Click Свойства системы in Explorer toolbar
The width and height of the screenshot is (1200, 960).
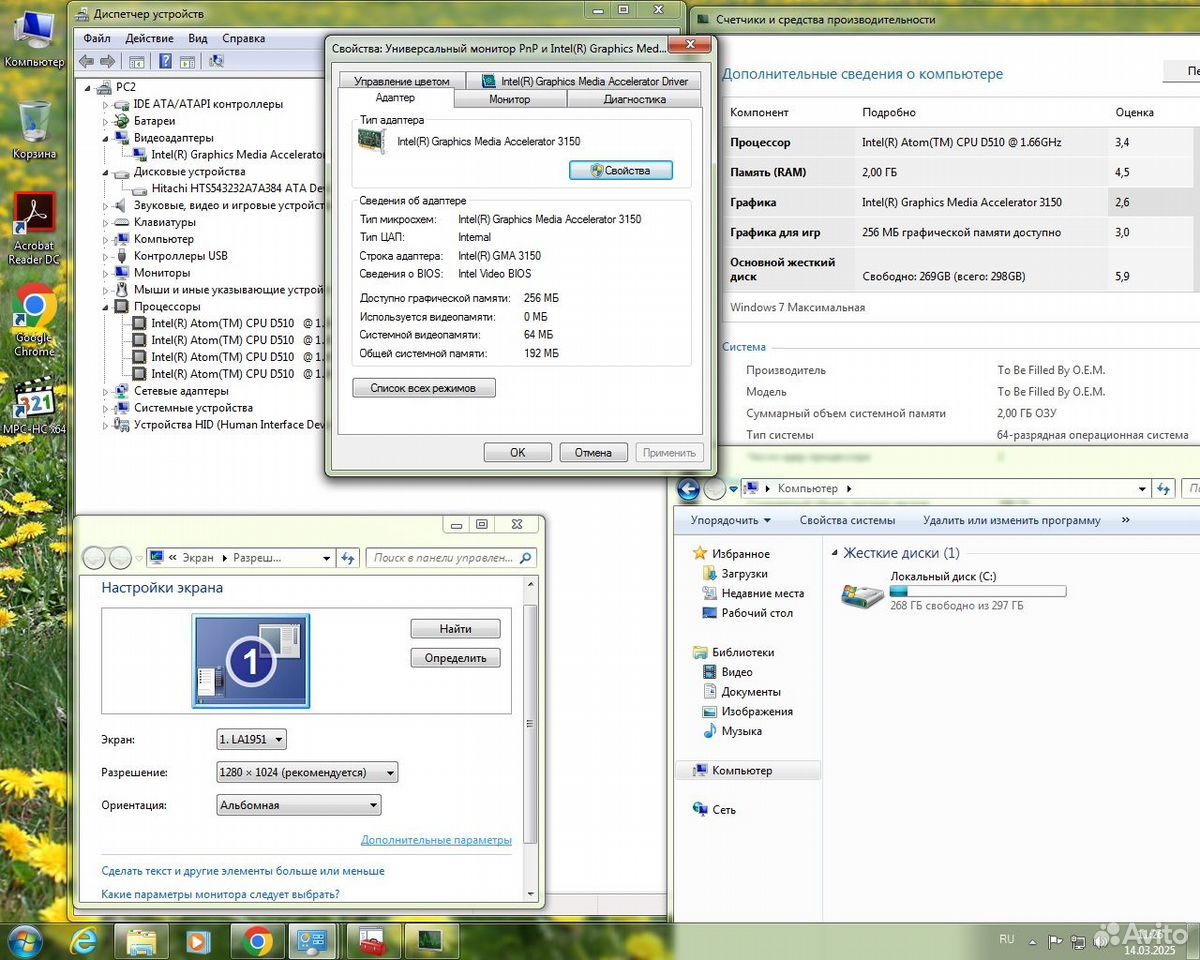coord(847,520)
